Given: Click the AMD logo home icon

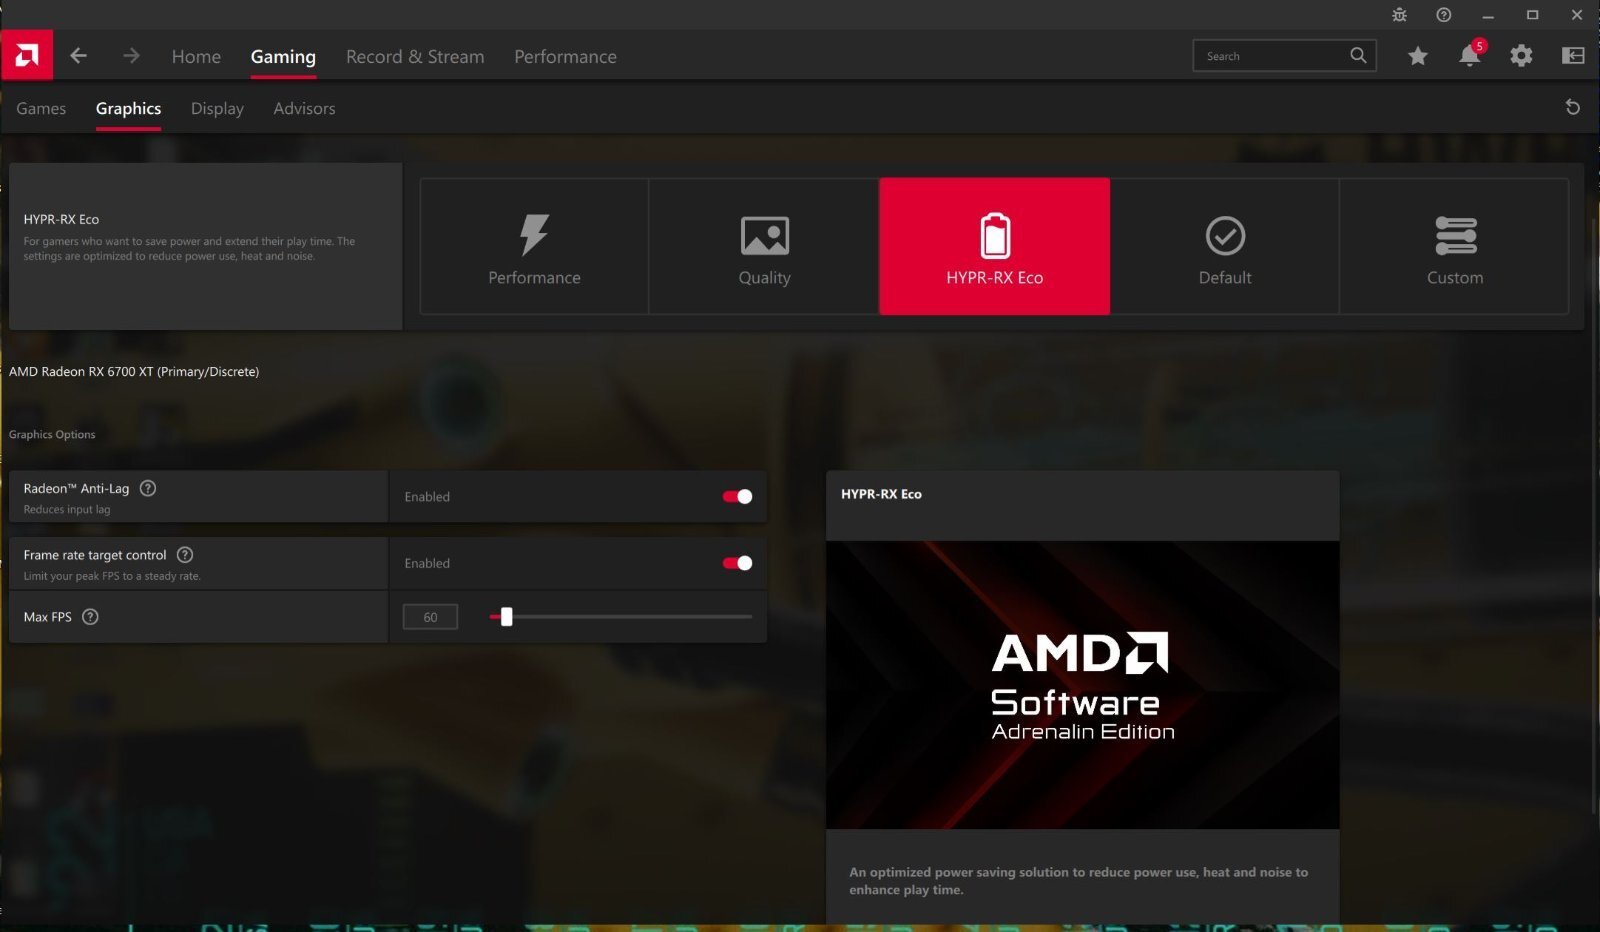Looking at the screenshot, I should 27,56.
